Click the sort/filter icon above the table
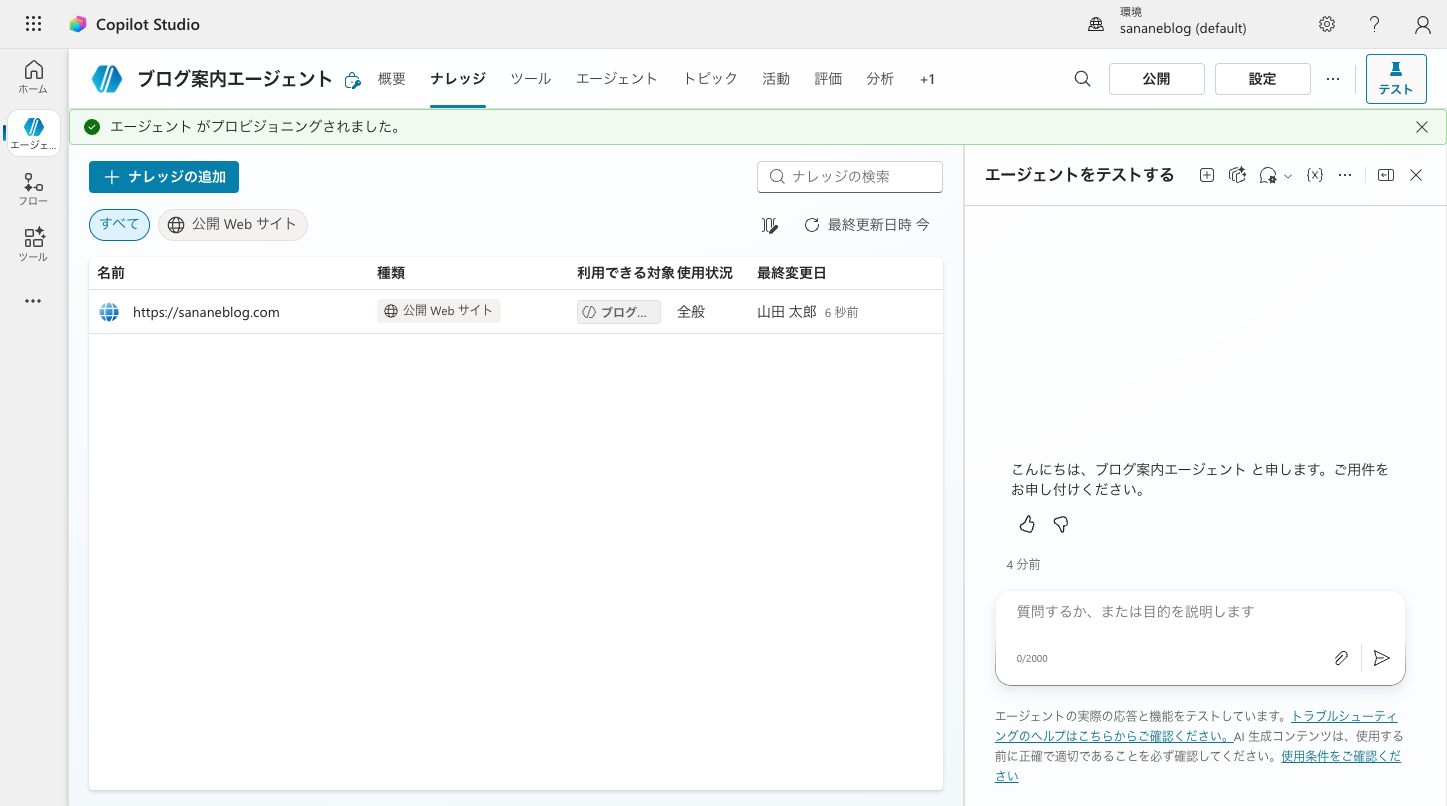Image resolution: width=1447 pixels, height=806 pixels. point(769,225)
